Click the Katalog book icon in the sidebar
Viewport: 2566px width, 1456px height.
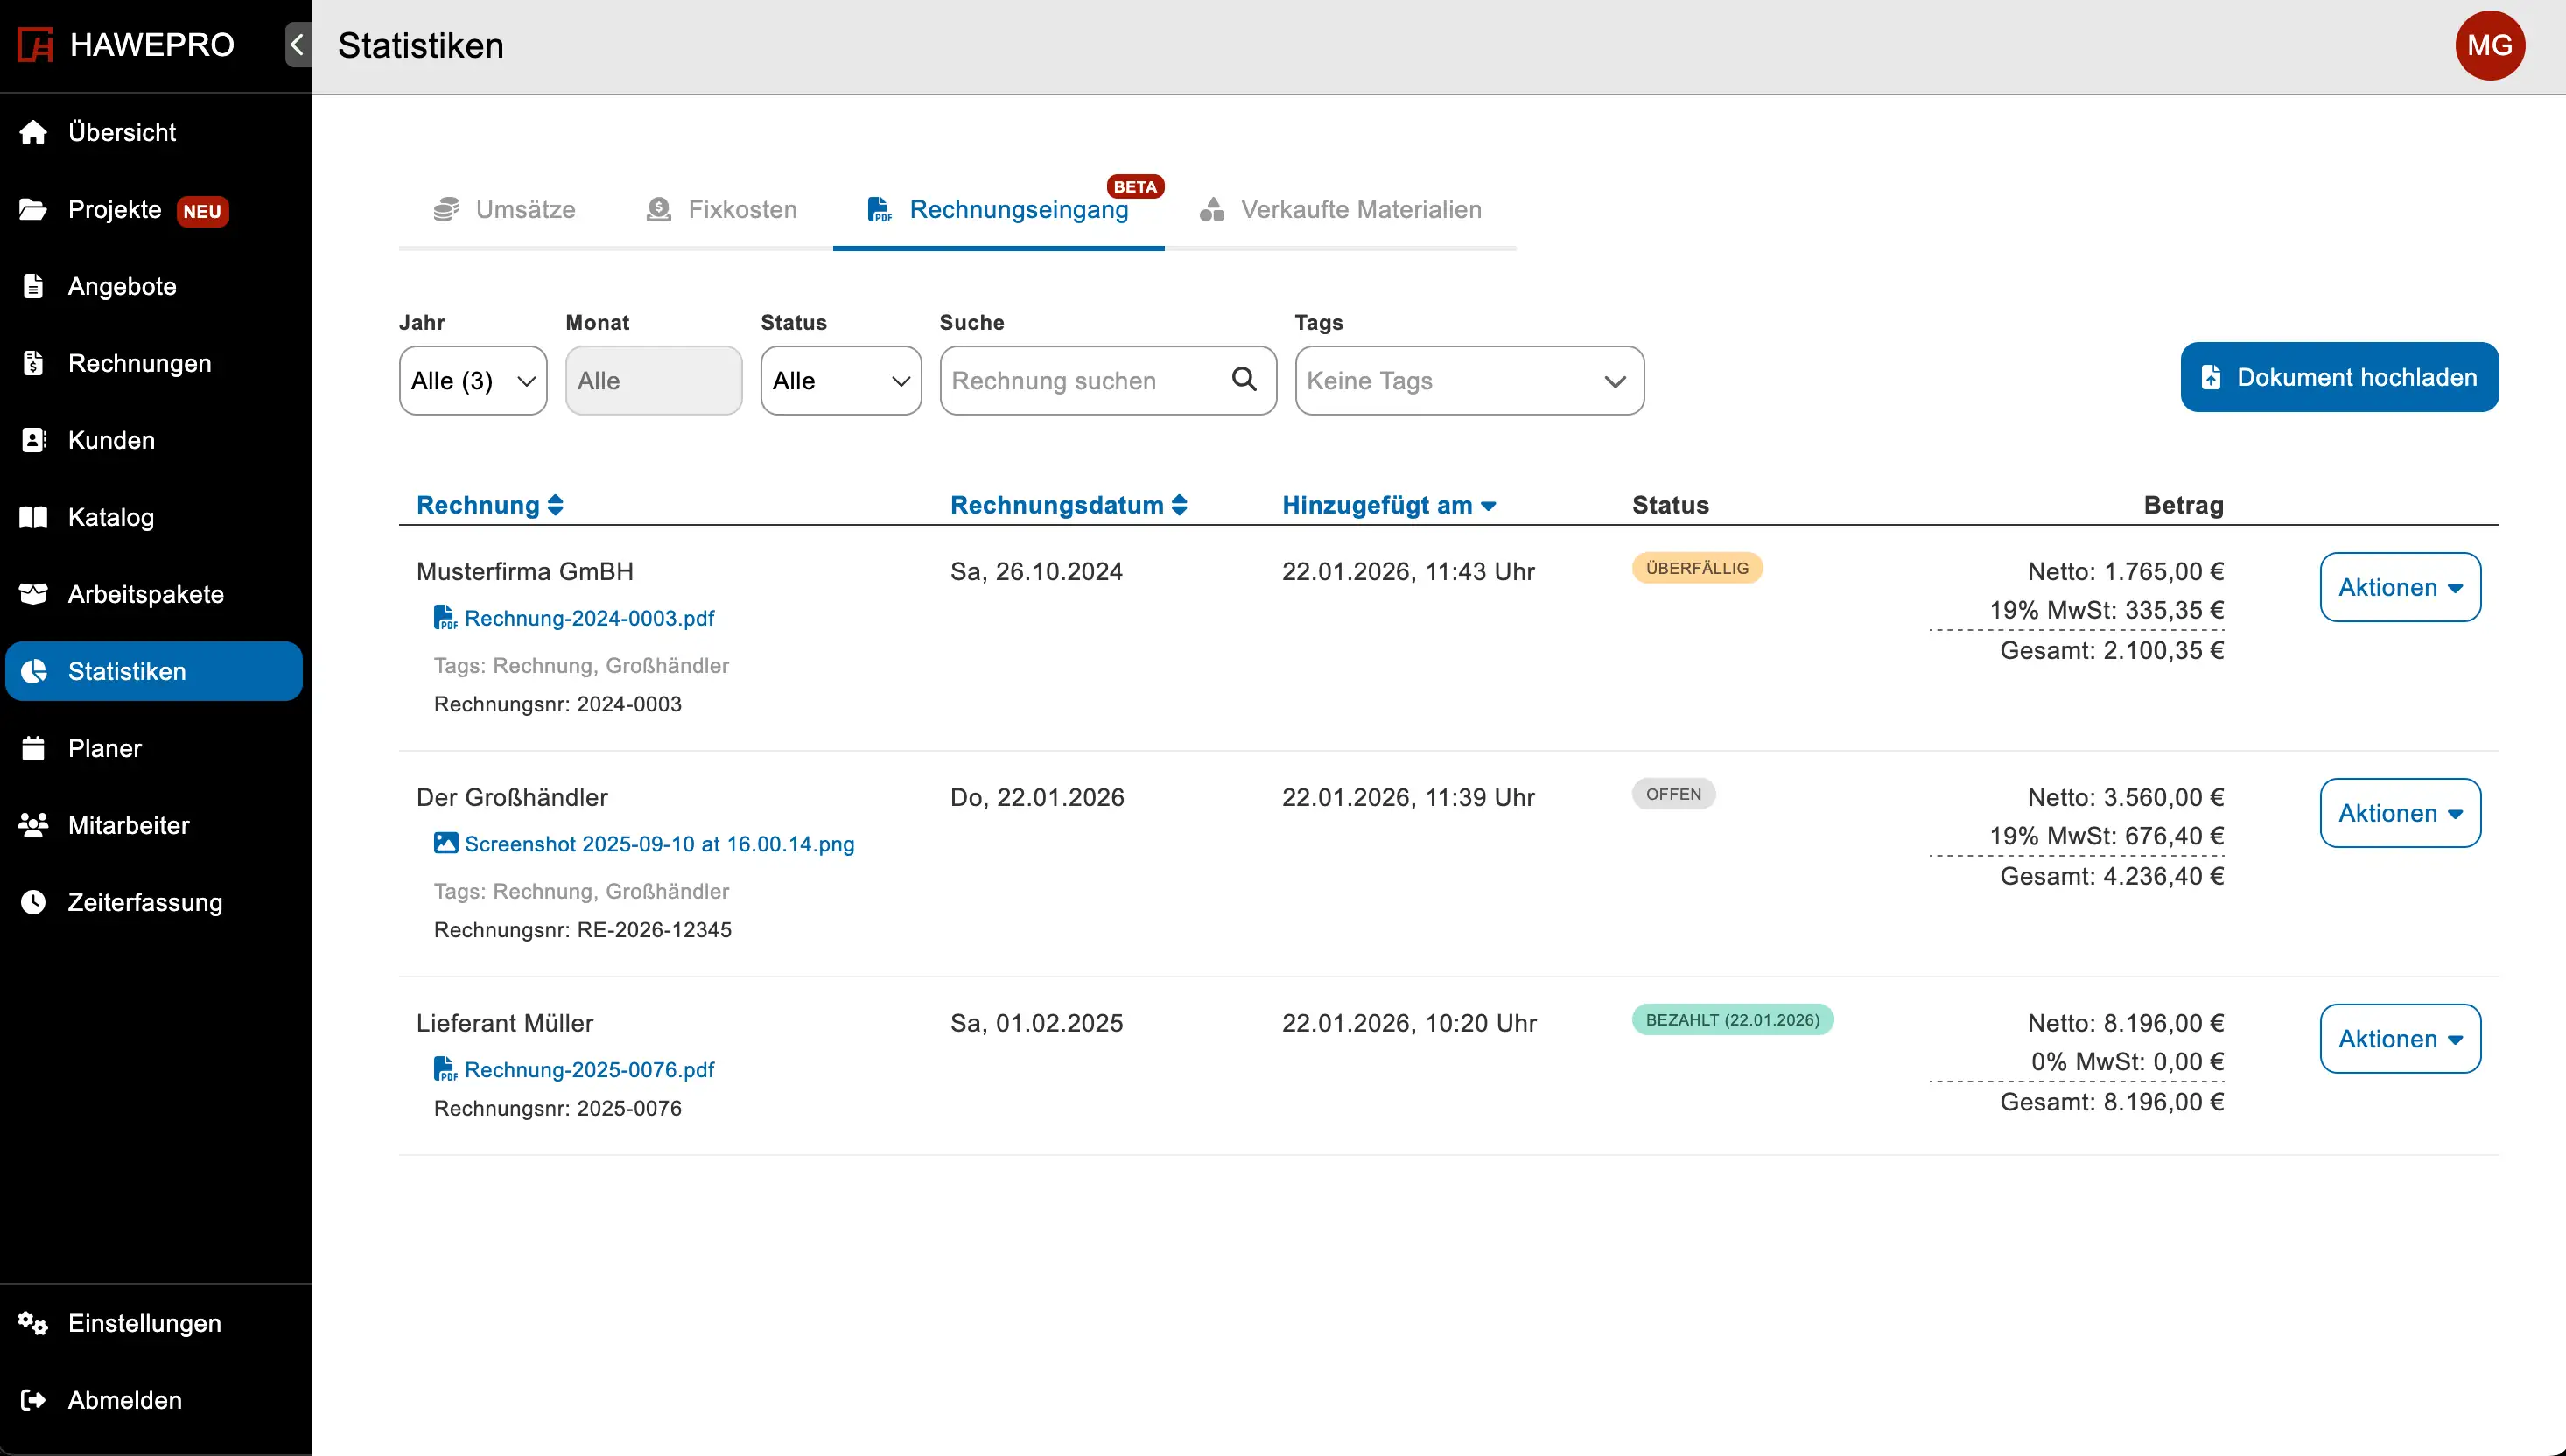pyautogui.click(x=33, y=517)
